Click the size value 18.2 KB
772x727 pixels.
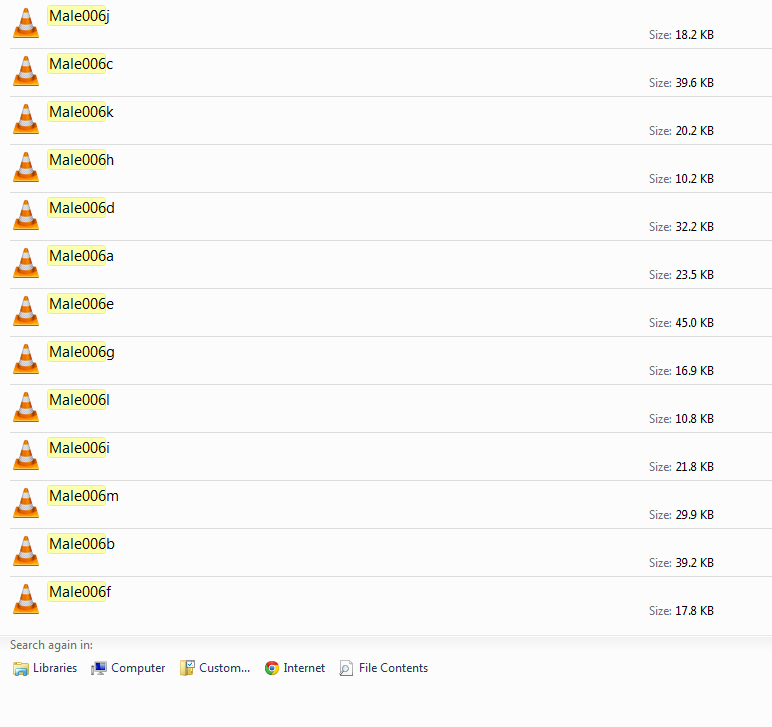tap(694, 35)
